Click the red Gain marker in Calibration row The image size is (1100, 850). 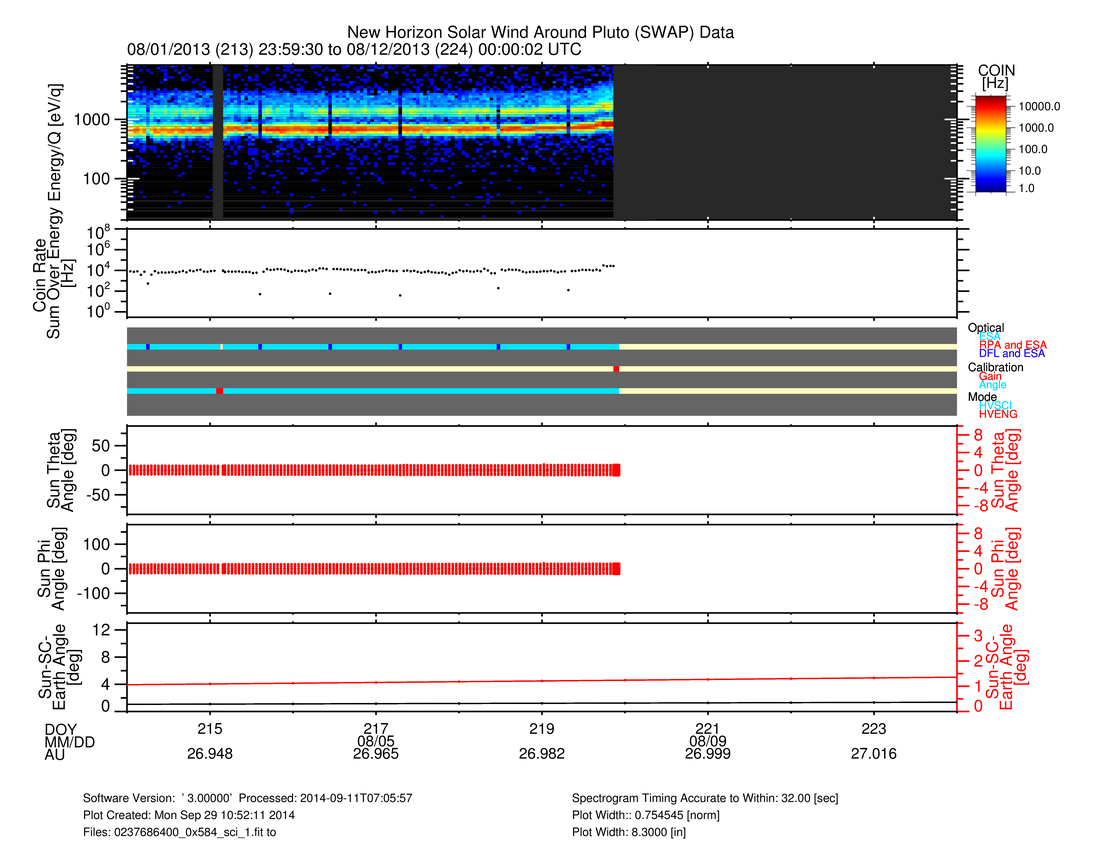pyautogui.click(x=616, y=369)
